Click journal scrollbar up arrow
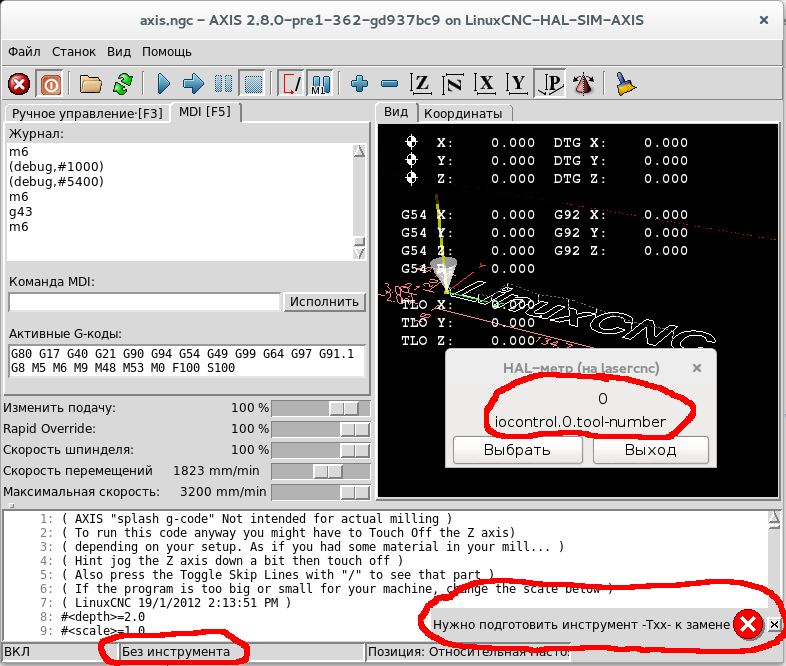The width and height of the screenshot is (786, 666). coord(359,151)
